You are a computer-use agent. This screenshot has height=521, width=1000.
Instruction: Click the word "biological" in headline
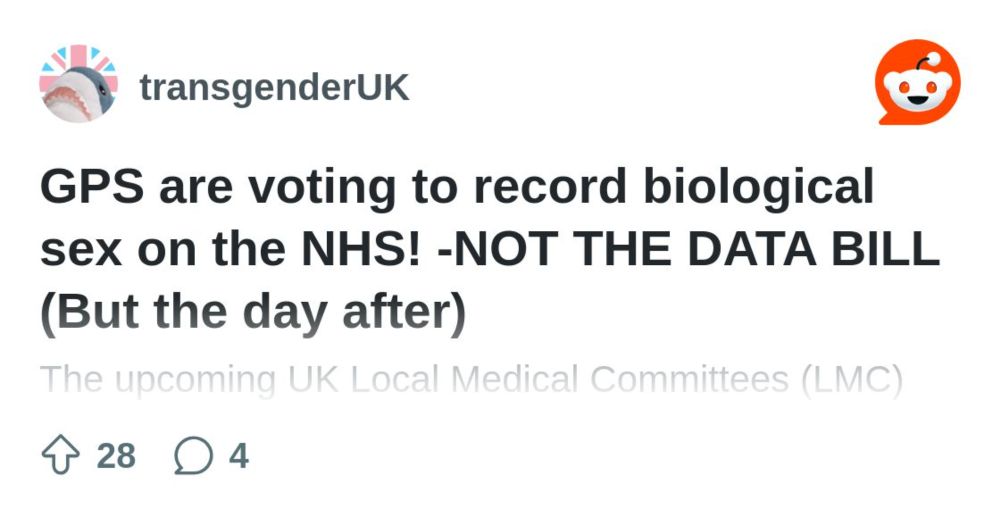[758, 187]
